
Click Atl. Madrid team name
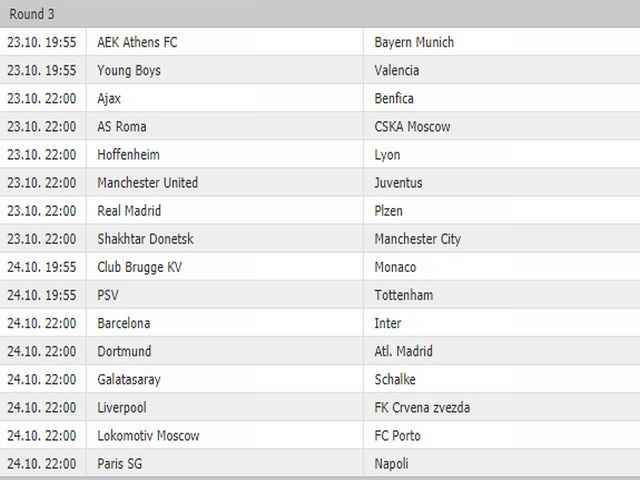tap(403, 351)
